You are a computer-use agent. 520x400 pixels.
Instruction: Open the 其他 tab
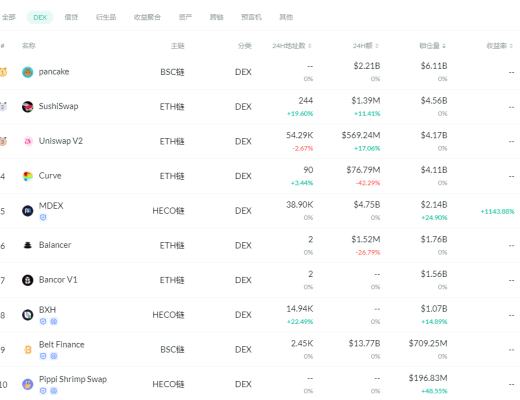click(286, 17)
